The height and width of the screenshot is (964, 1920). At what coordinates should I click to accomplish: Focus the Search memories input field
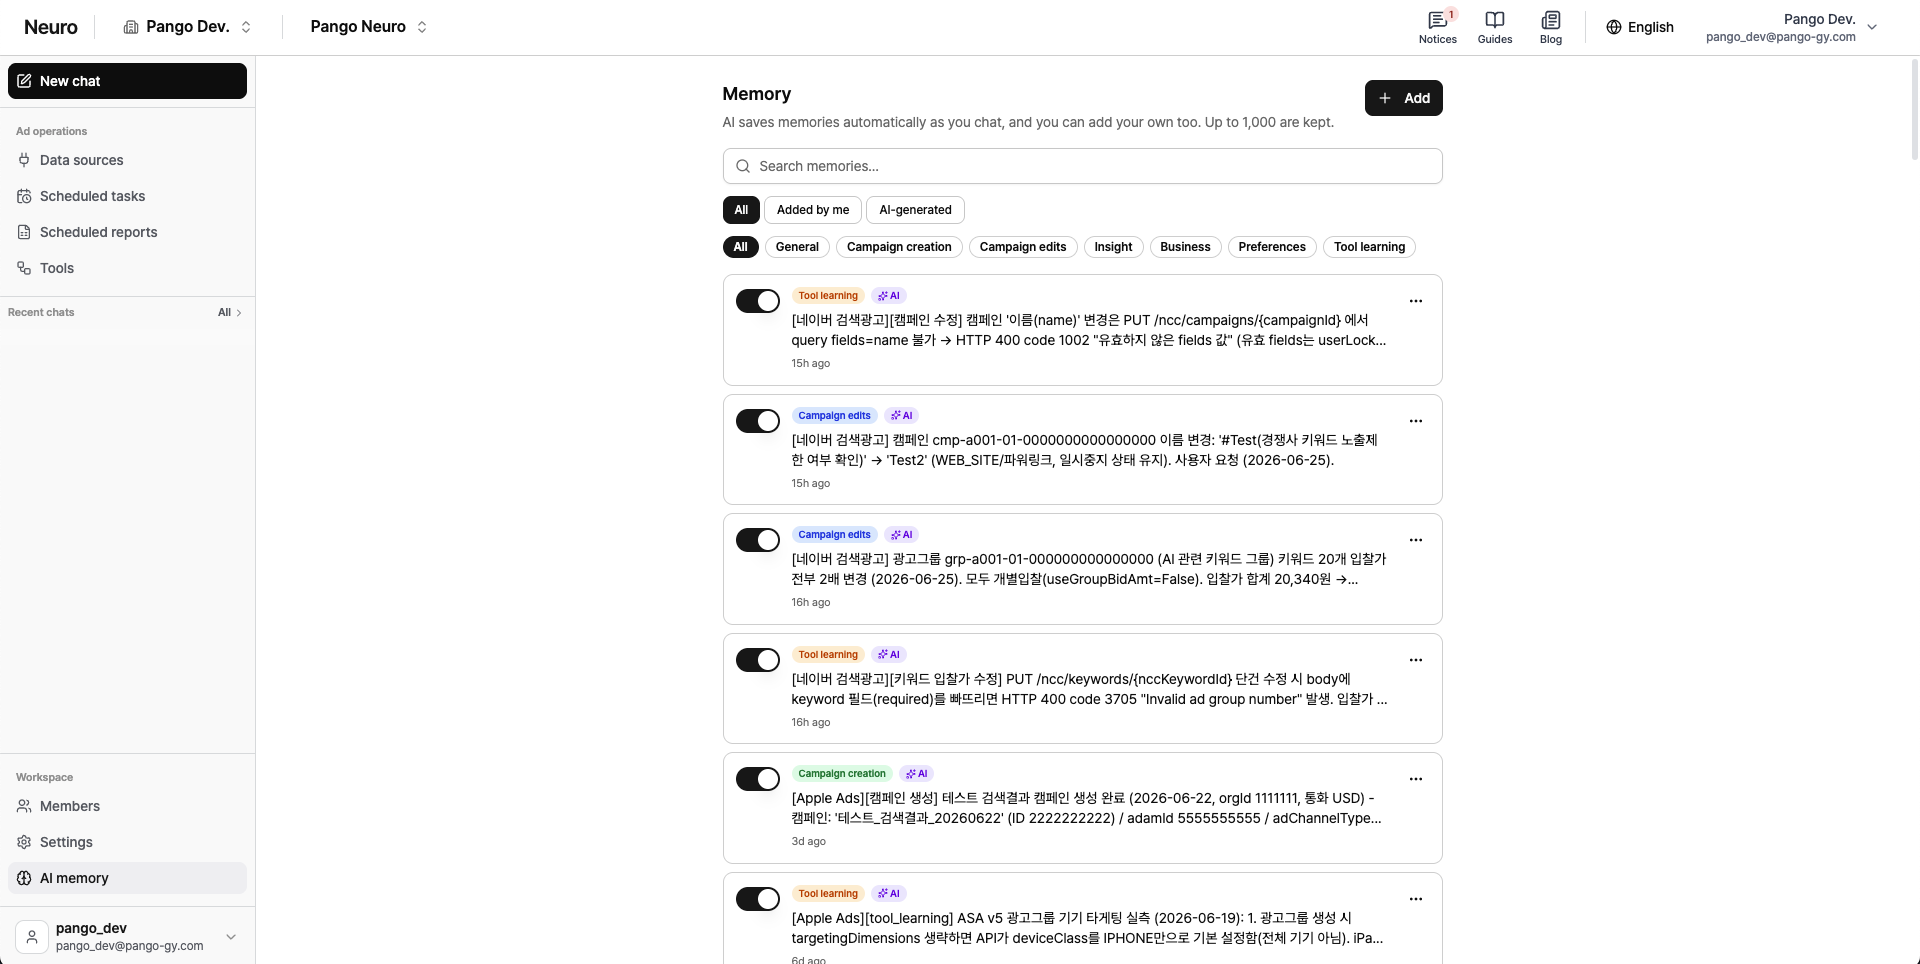[x=1082, y=166]
